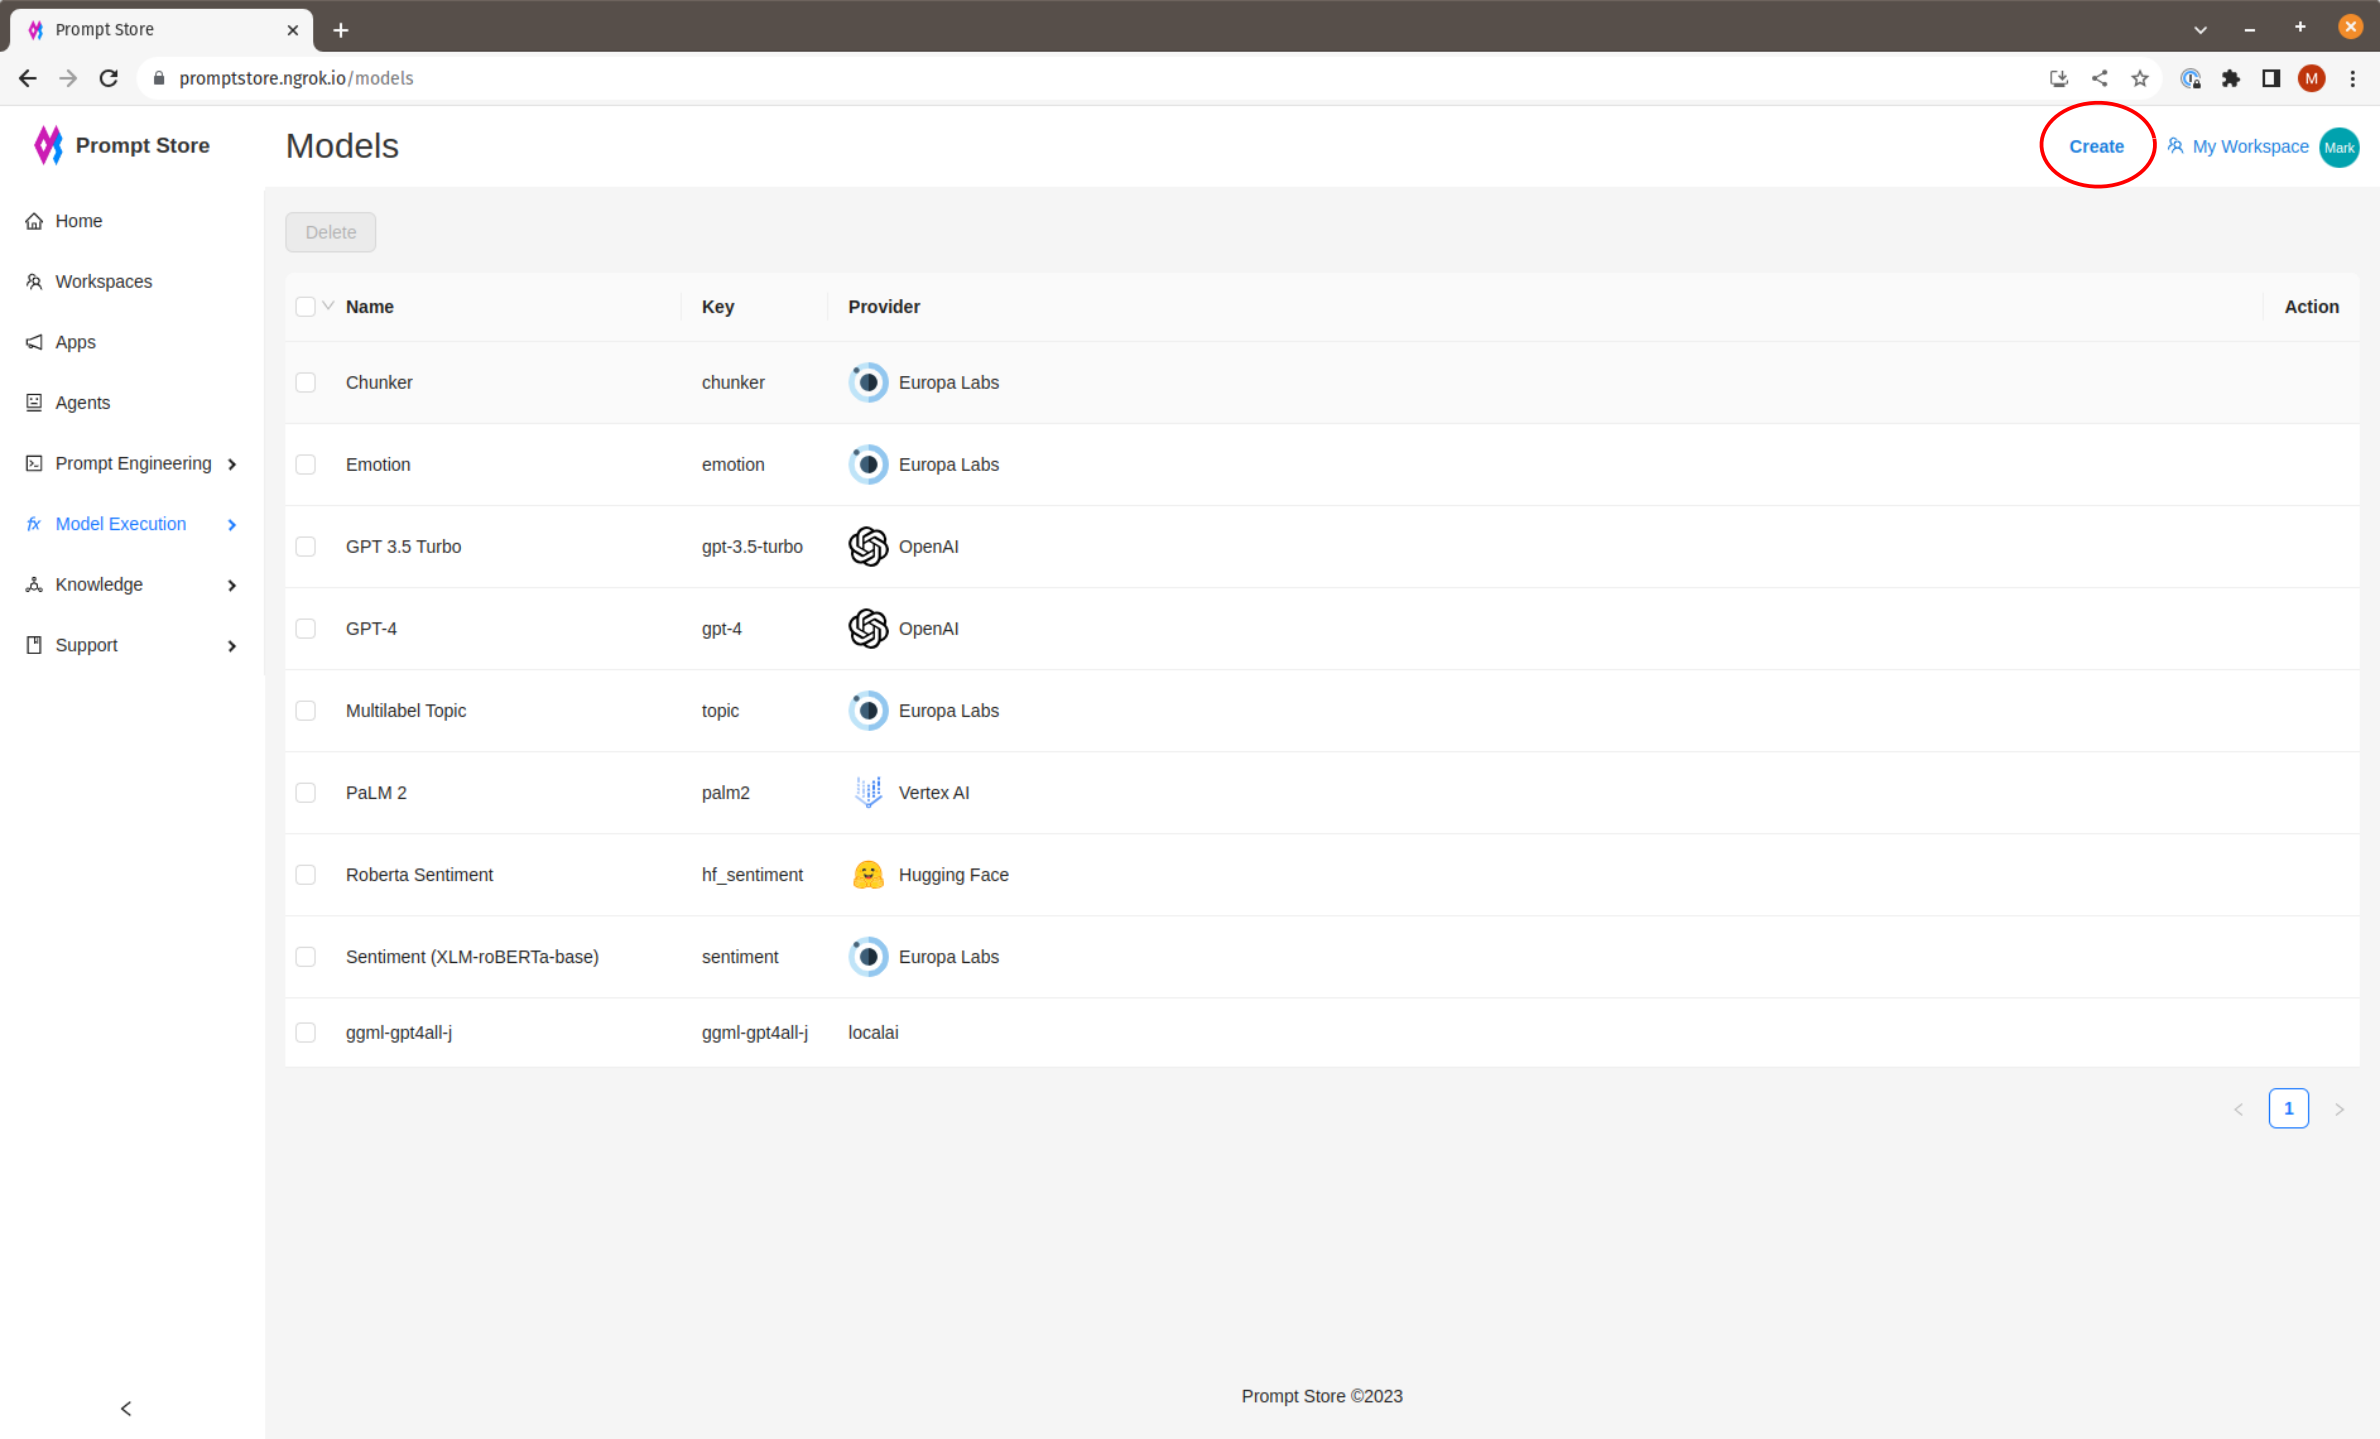2380x1439 pixels.
Task: Open the My Workspace link
Action: (2238, 147)
